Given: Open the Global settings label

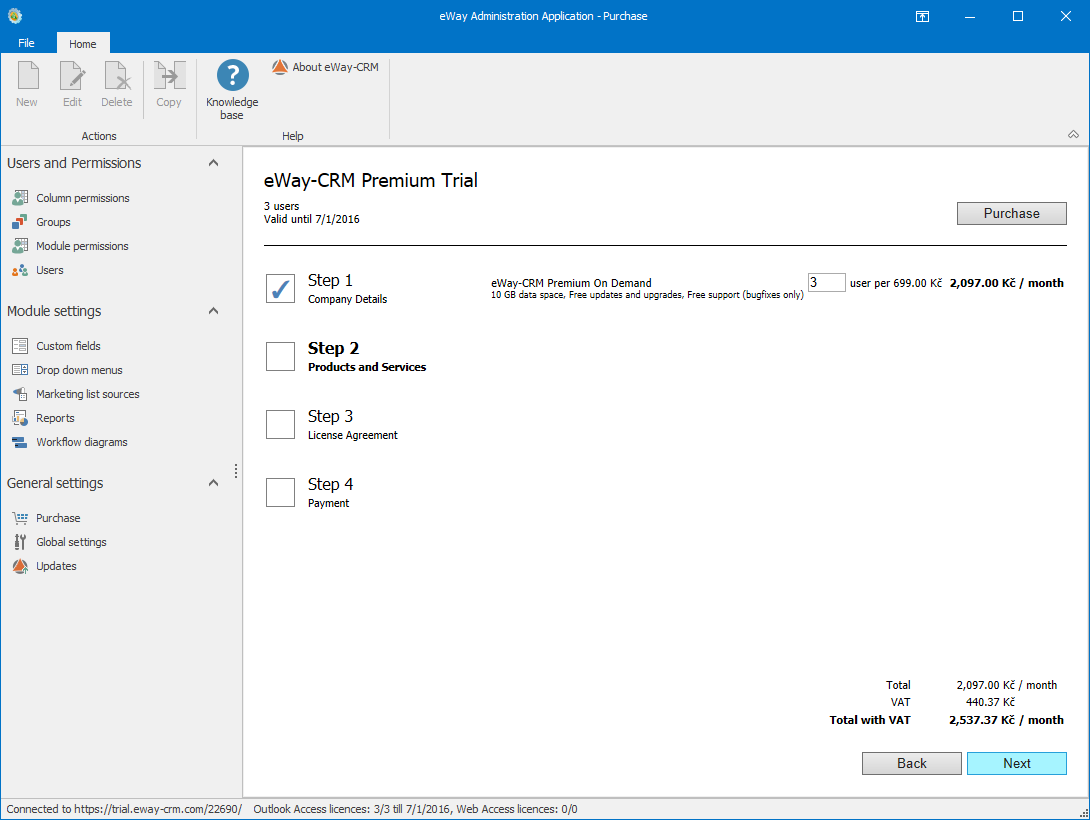Looking at the screenshot, I should click(x=72, y=542).
